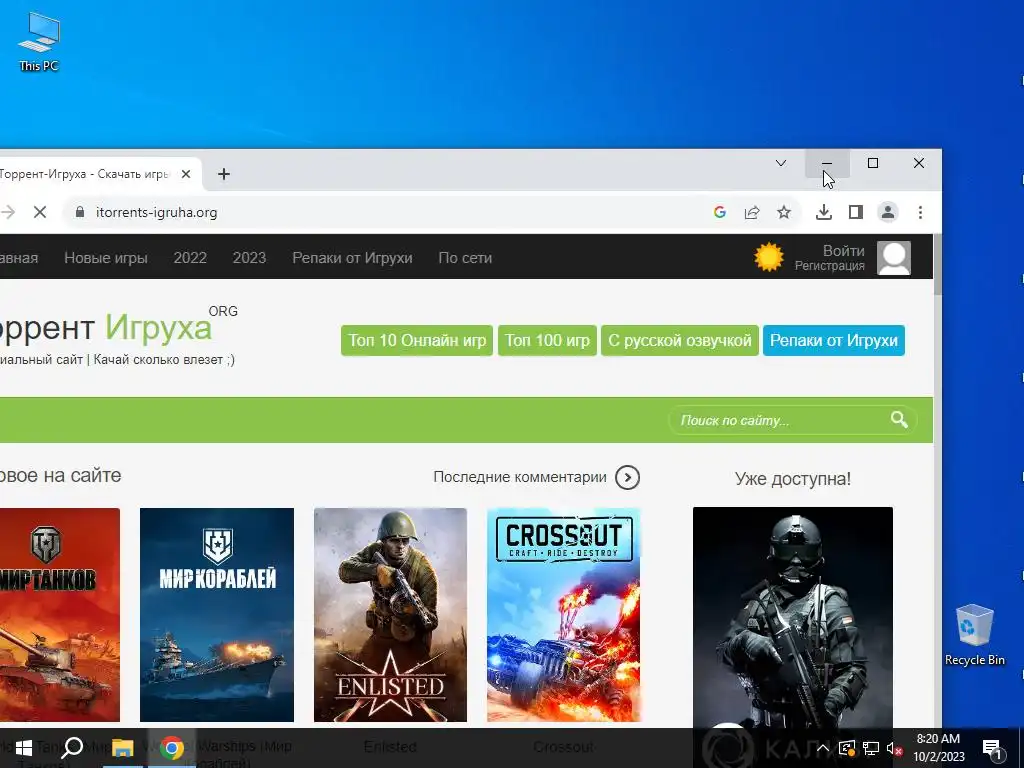Share this page using the share icon
Viewport: 1024px width, 768px height.
click(752, 212)
